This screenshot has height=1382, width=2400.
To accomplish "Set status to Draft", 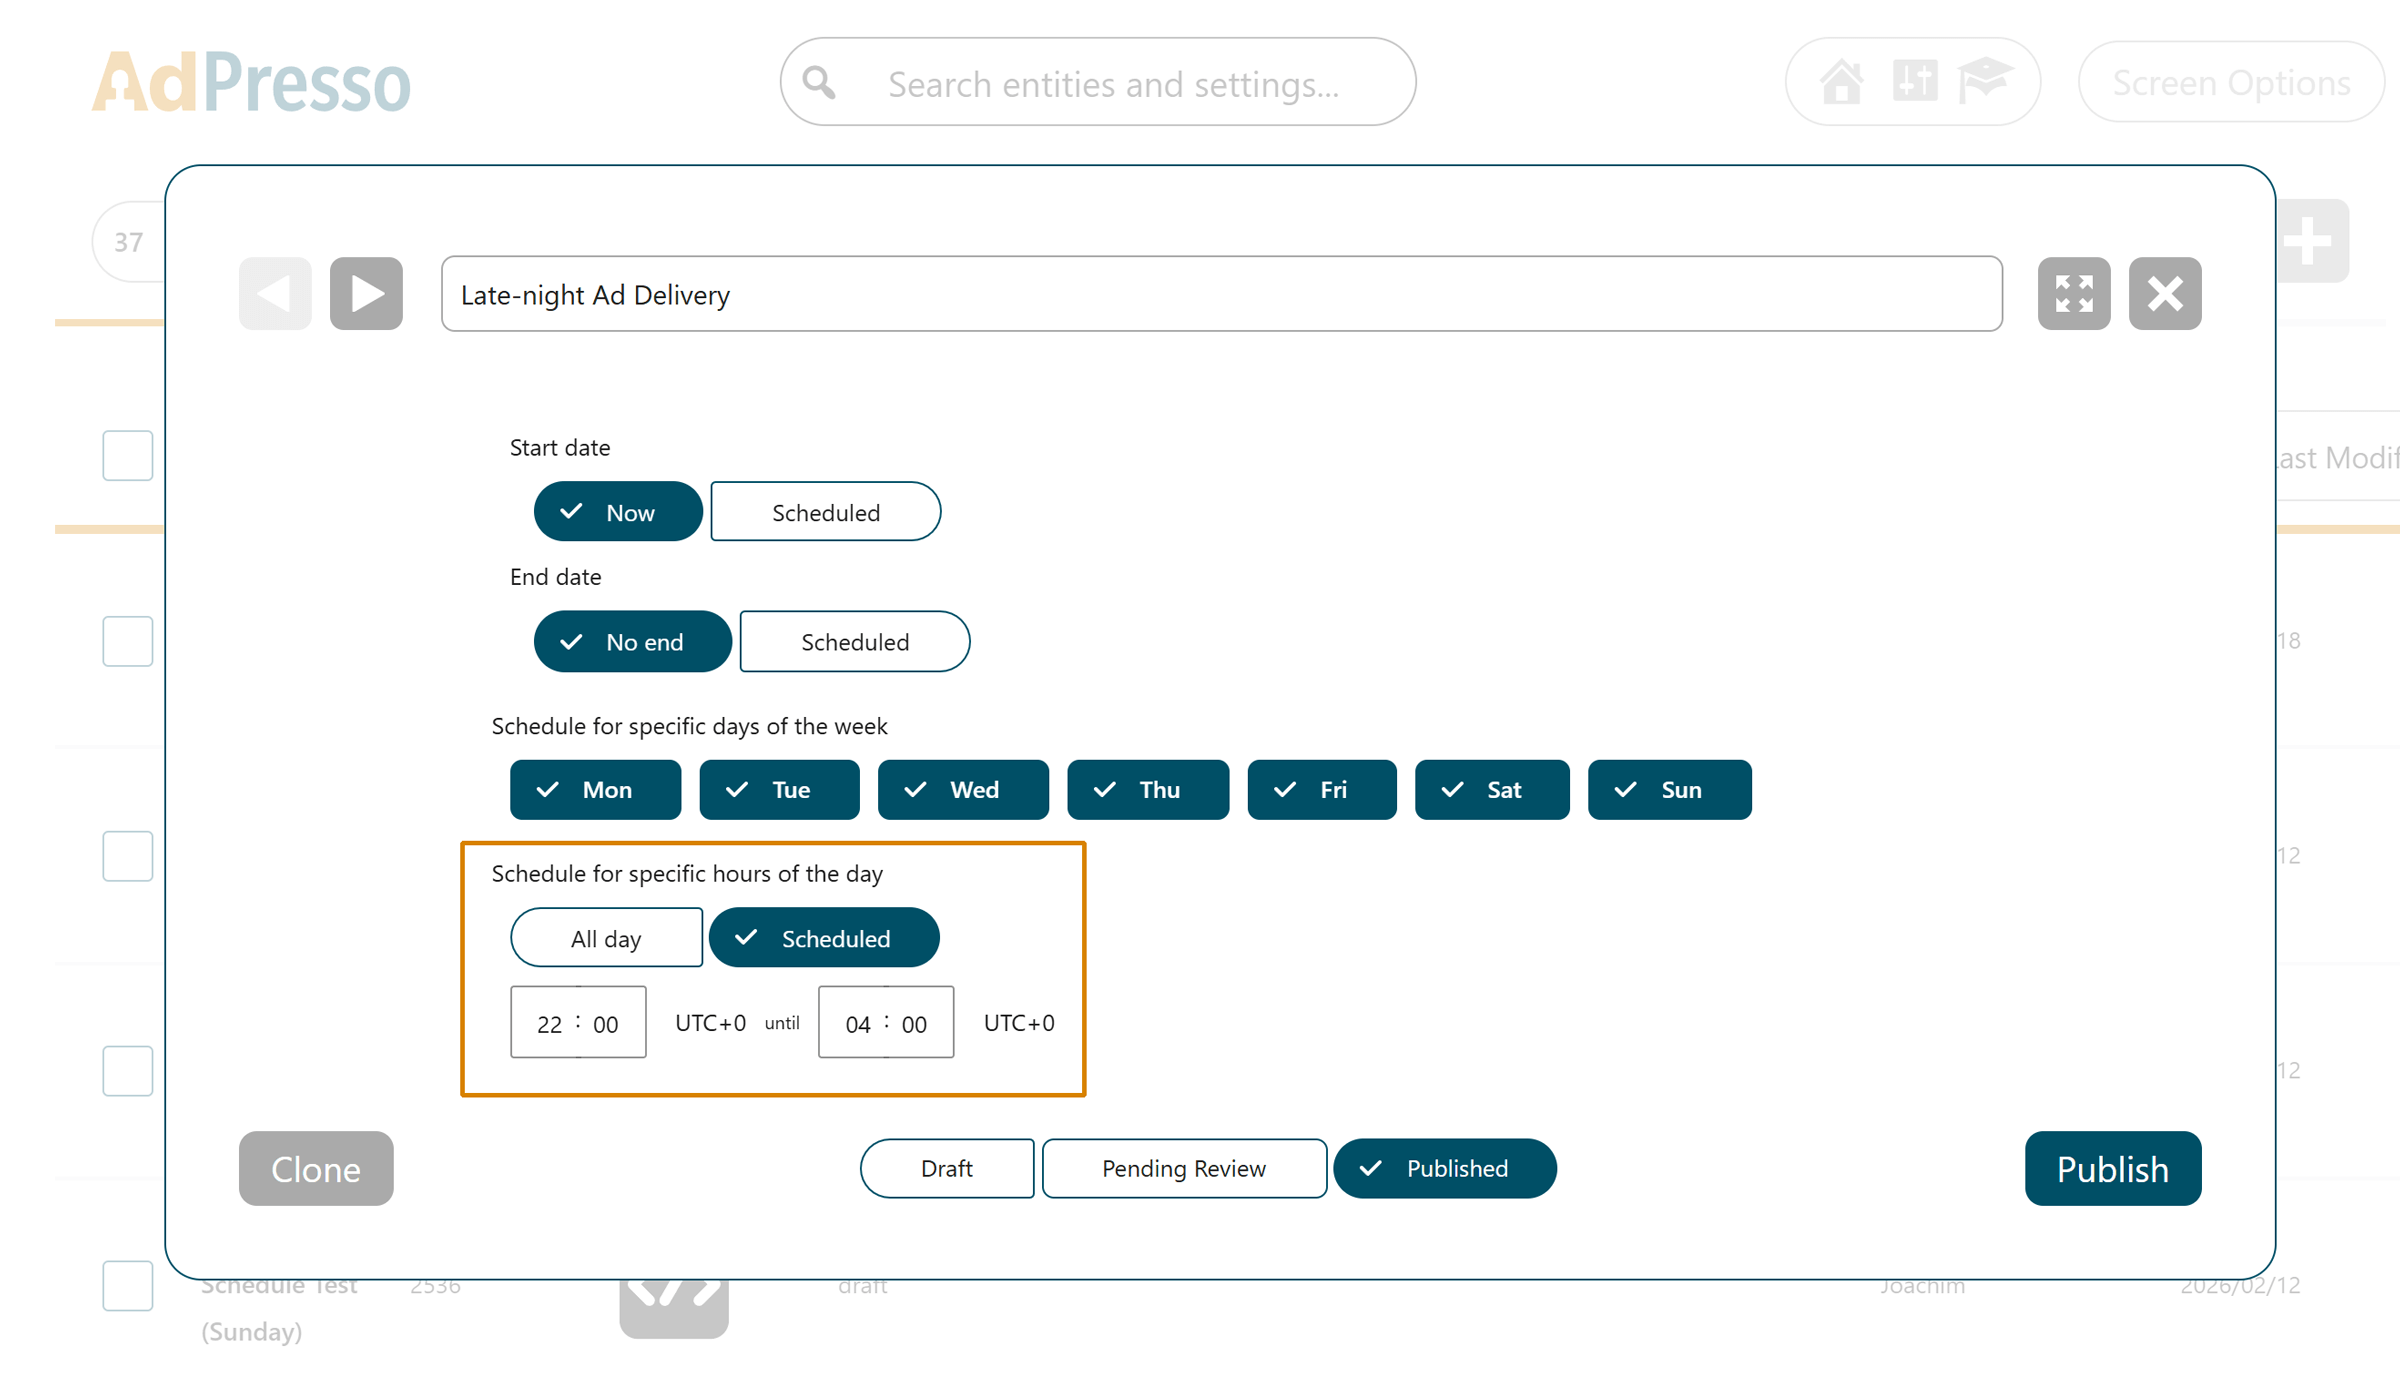I will point(946,1168).
